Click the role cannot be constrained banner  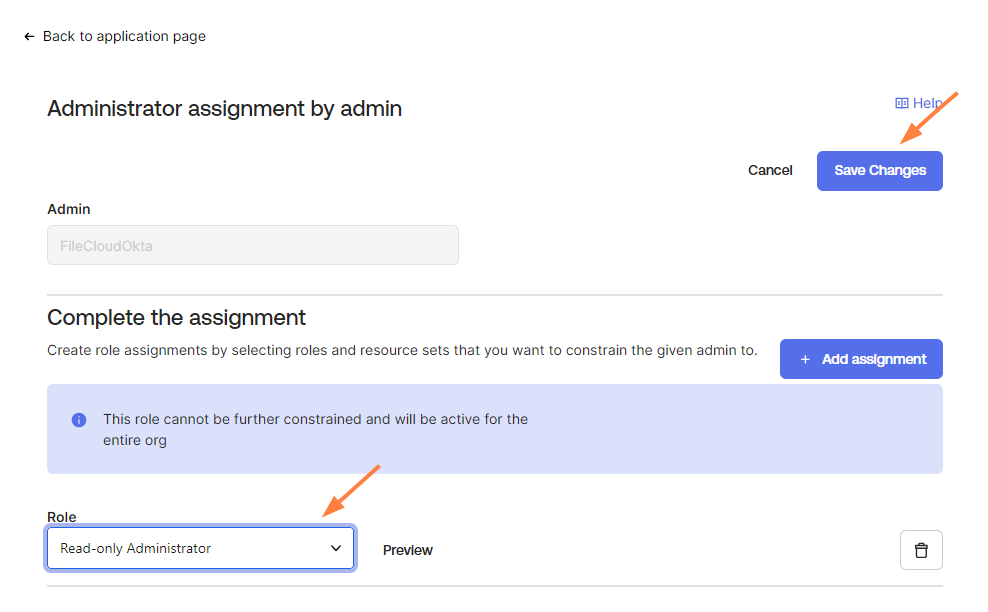[x=494, y=429]
